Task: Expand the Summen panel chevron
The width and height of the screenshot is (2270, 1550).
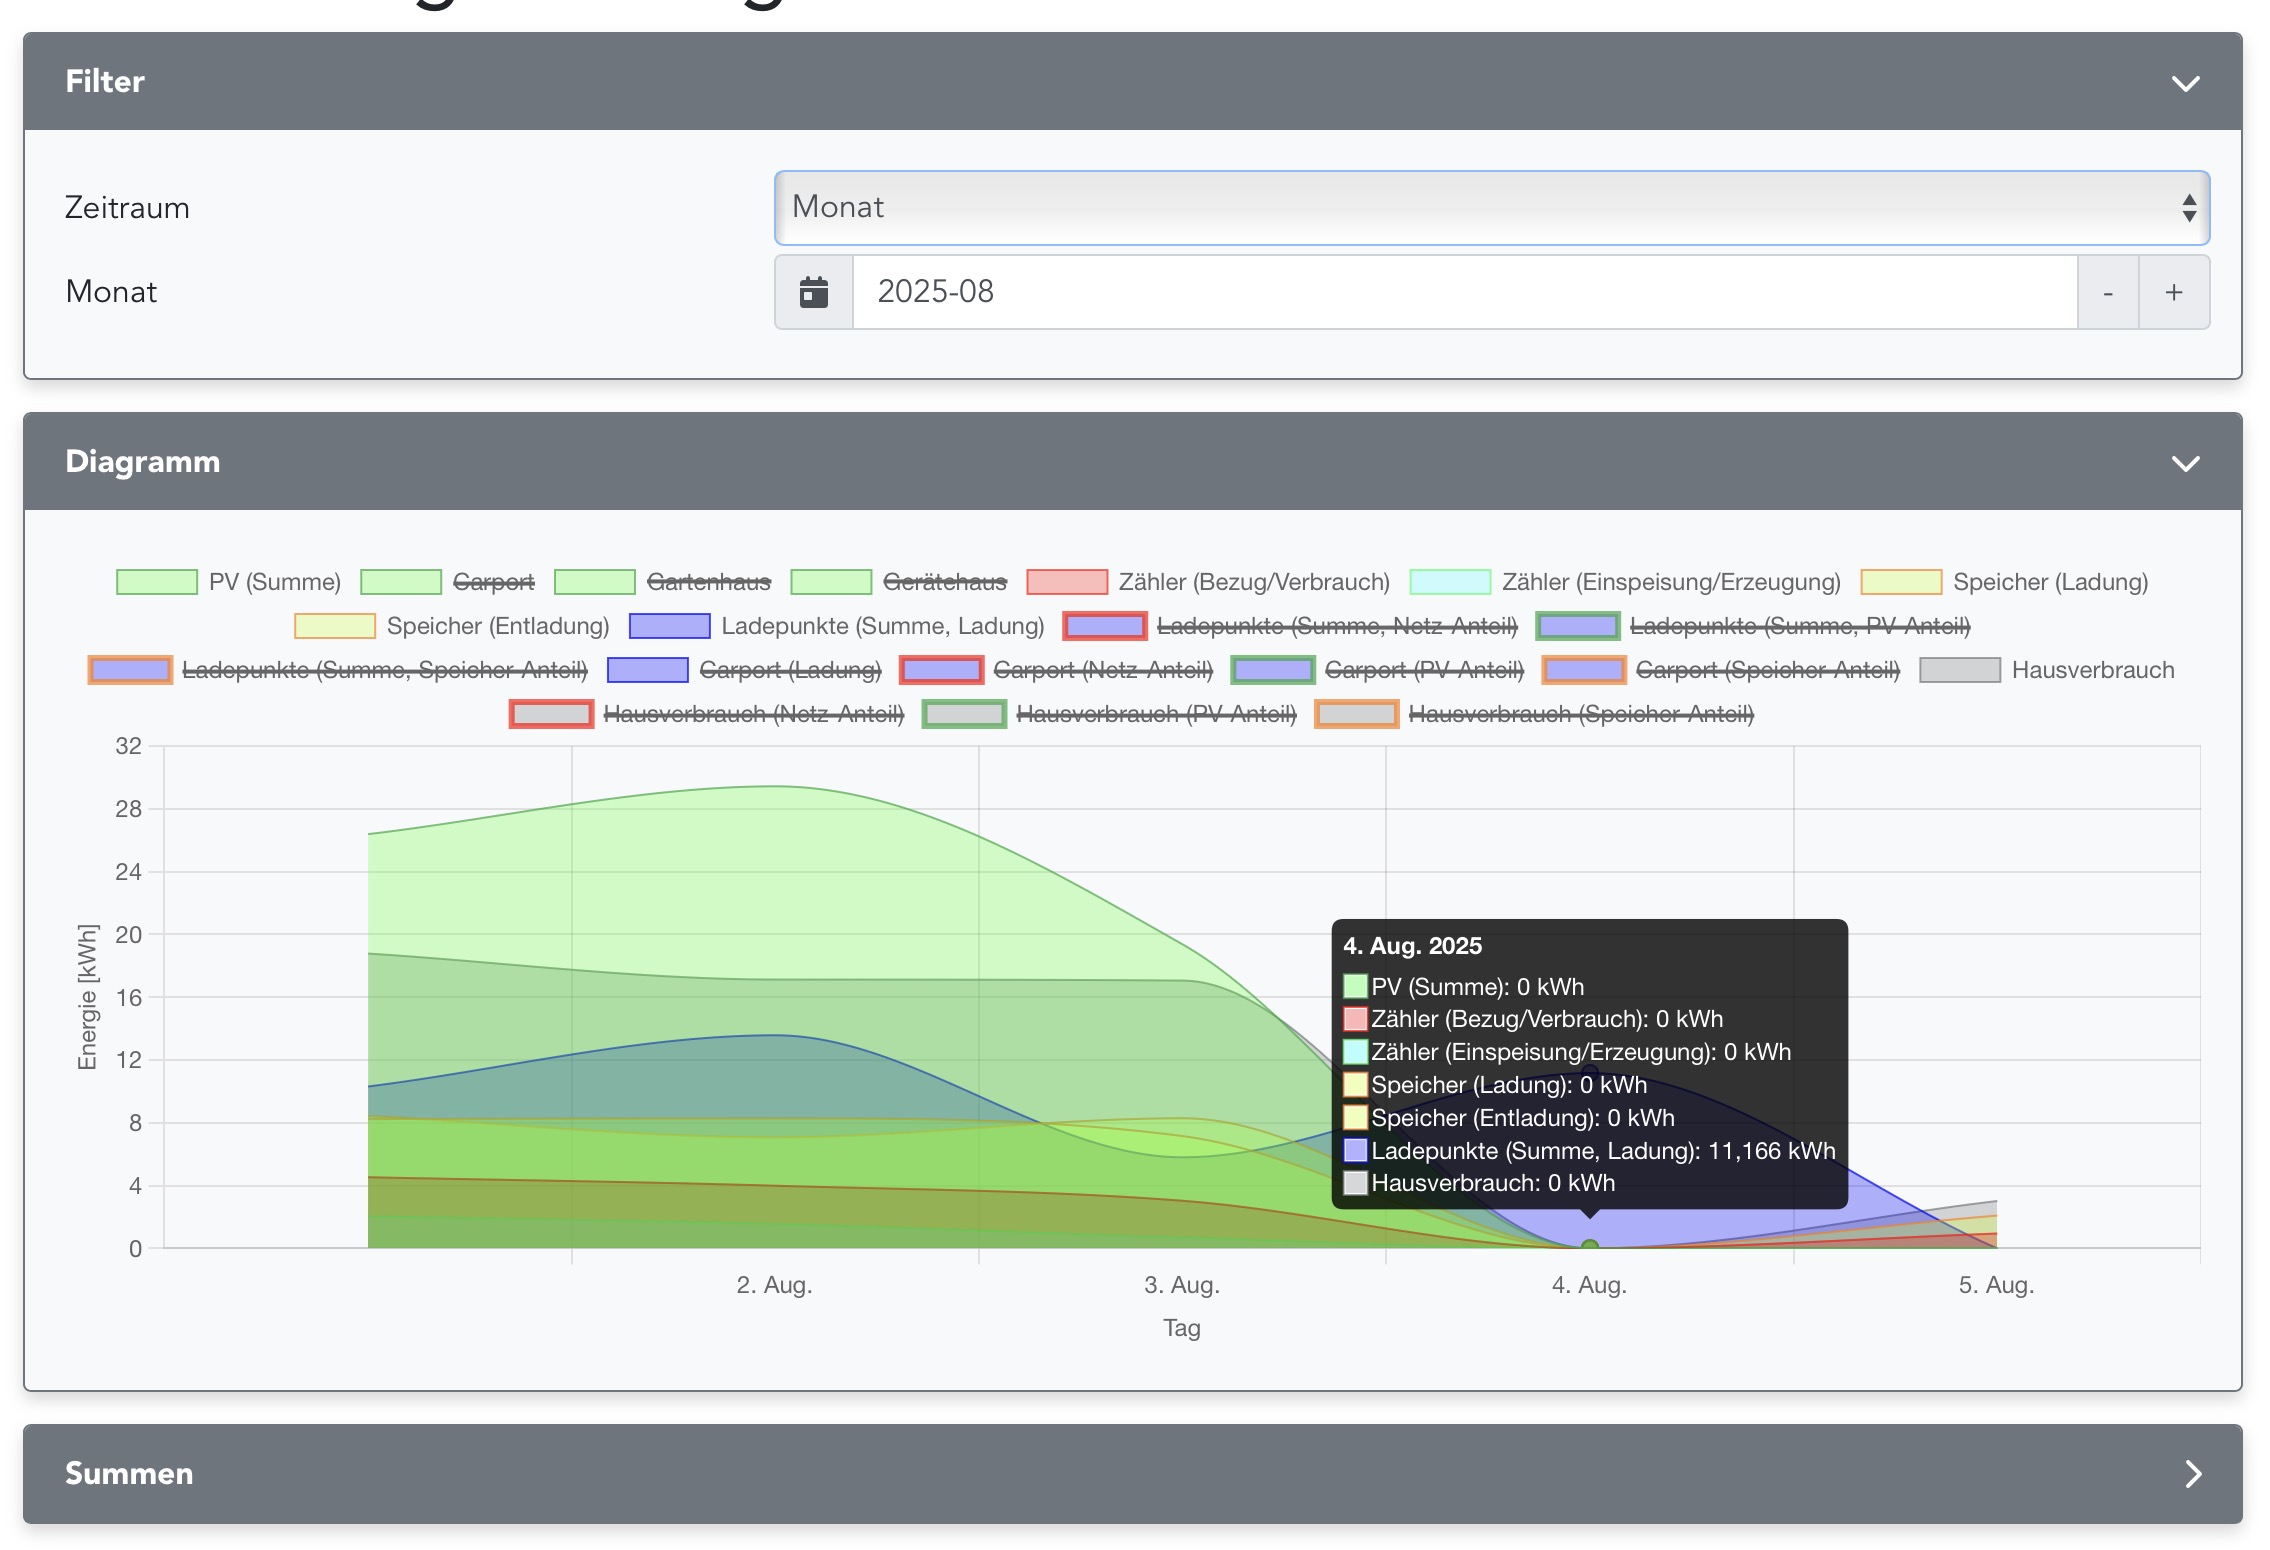Action: 2192,1474
